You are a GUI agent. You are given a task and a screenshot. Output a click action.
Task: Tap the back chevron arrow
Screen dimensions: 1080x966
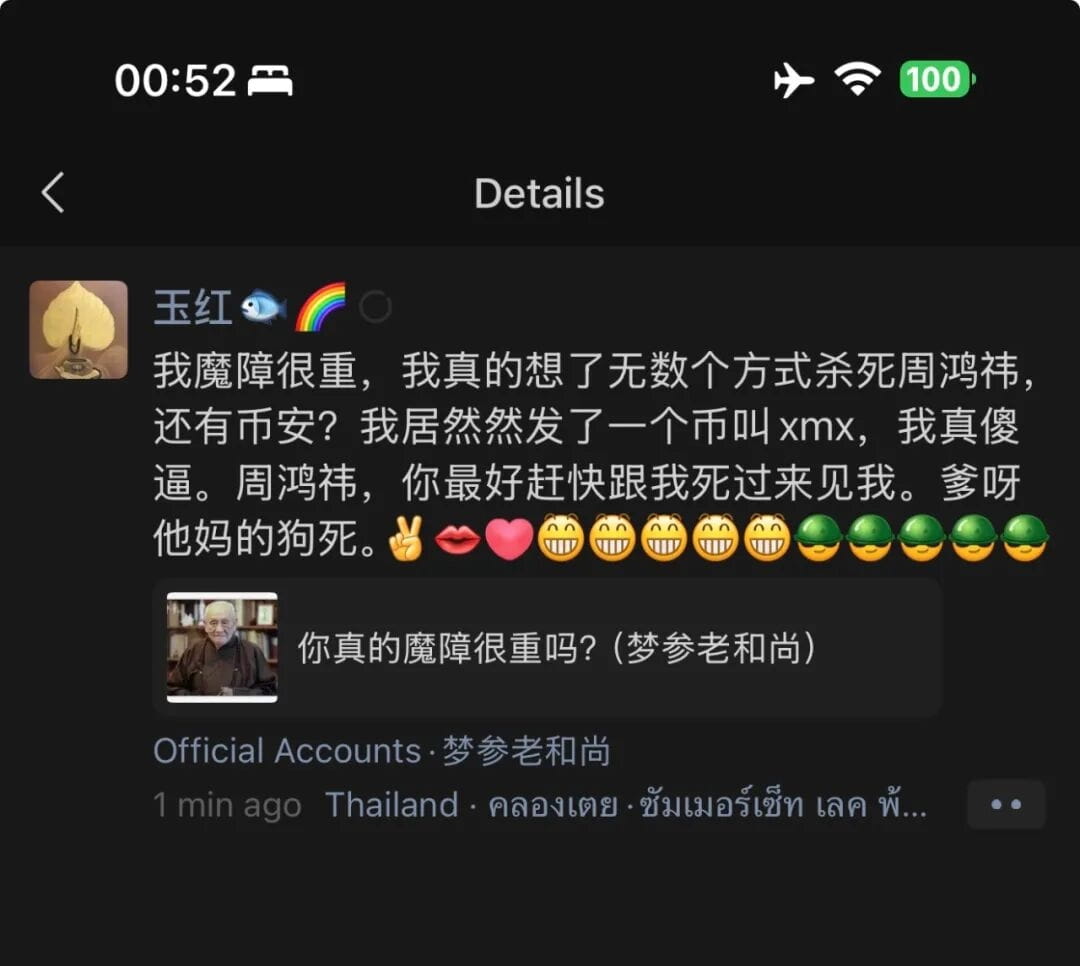(x=53, y=192)
